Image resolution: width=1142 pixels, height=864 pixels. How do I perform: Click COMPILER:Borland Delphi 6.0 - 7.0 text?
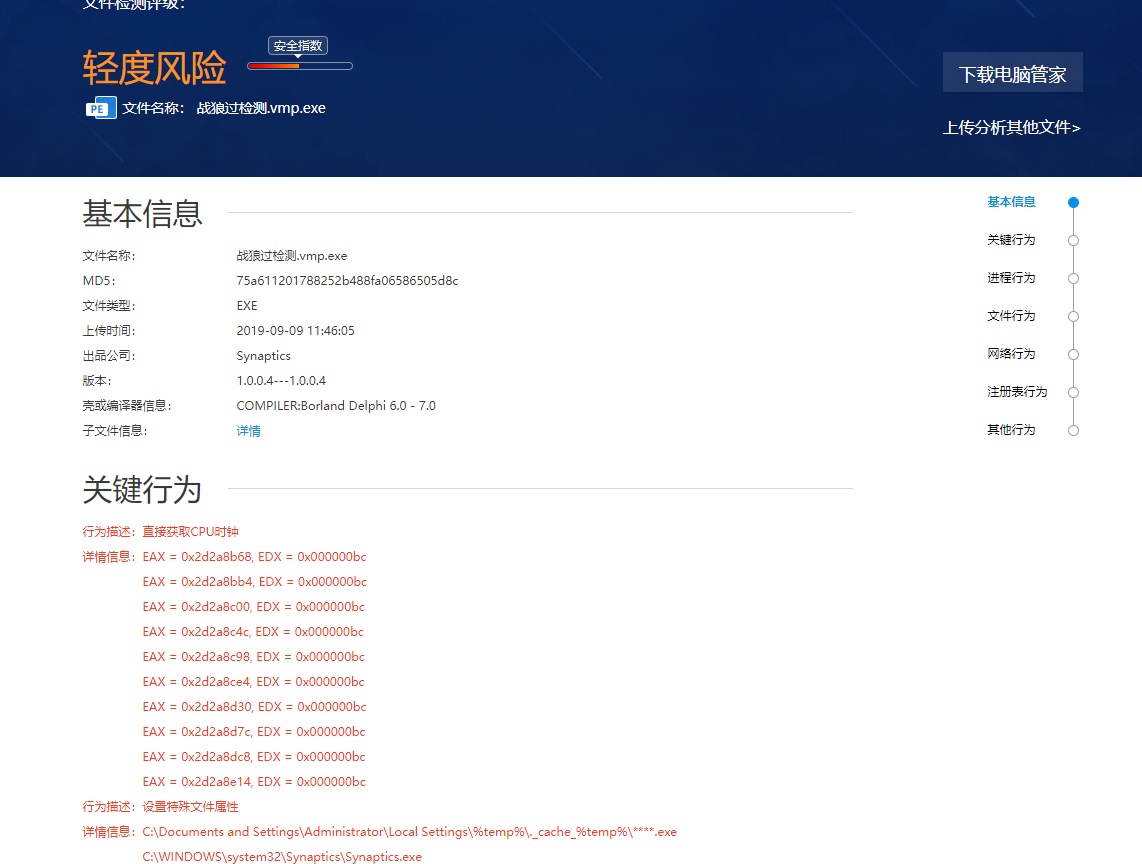pos(336,405)
